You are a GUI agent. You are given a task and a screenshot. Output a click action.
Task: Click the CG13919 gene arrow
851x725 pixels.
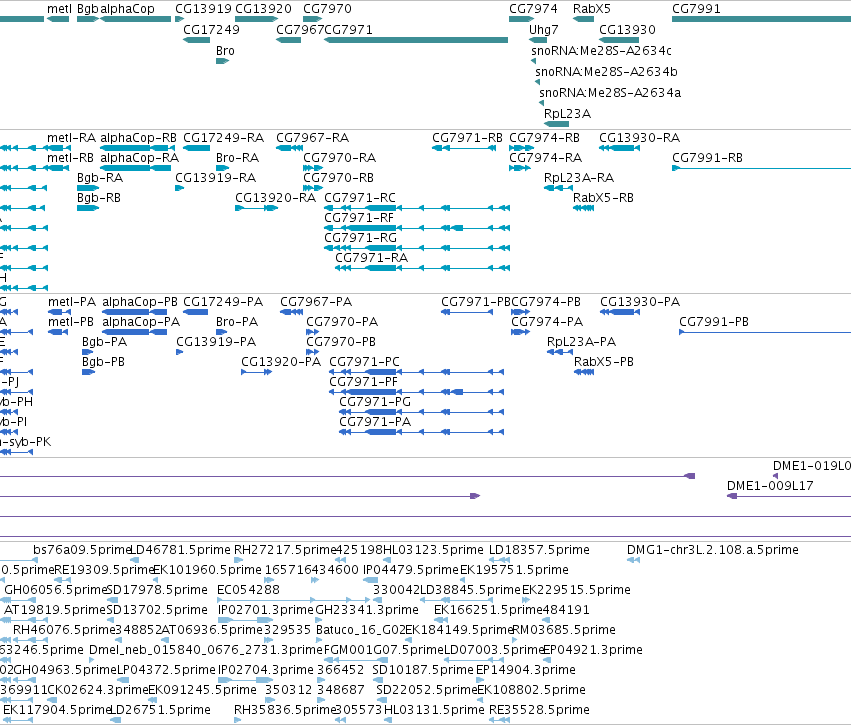(180, 19)
